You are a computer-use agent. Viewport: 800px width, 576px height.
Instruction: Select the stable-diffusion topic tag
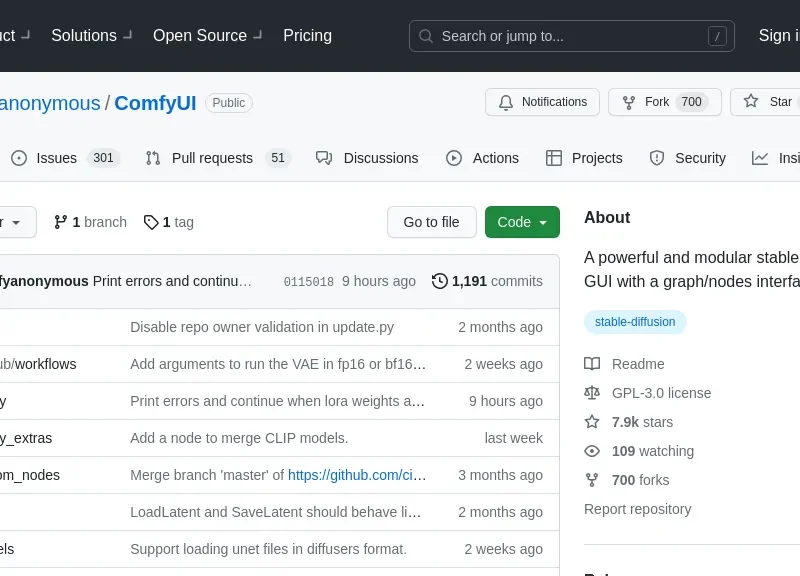tap(635, 322)
